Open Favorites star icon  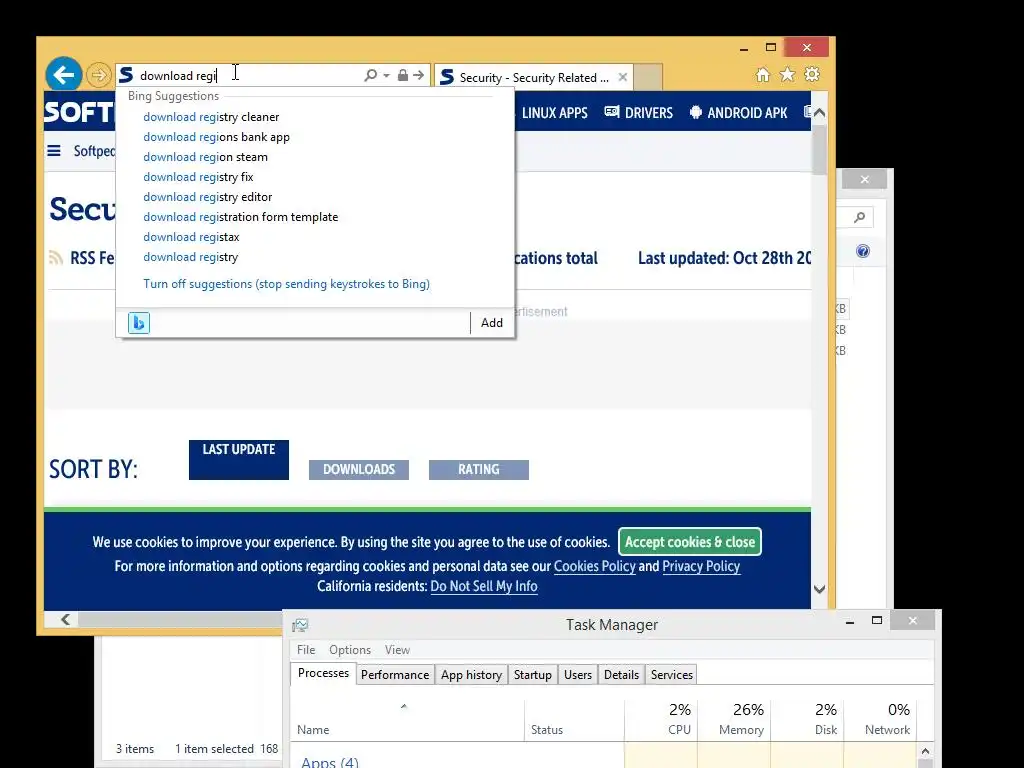tap(788, 74)
